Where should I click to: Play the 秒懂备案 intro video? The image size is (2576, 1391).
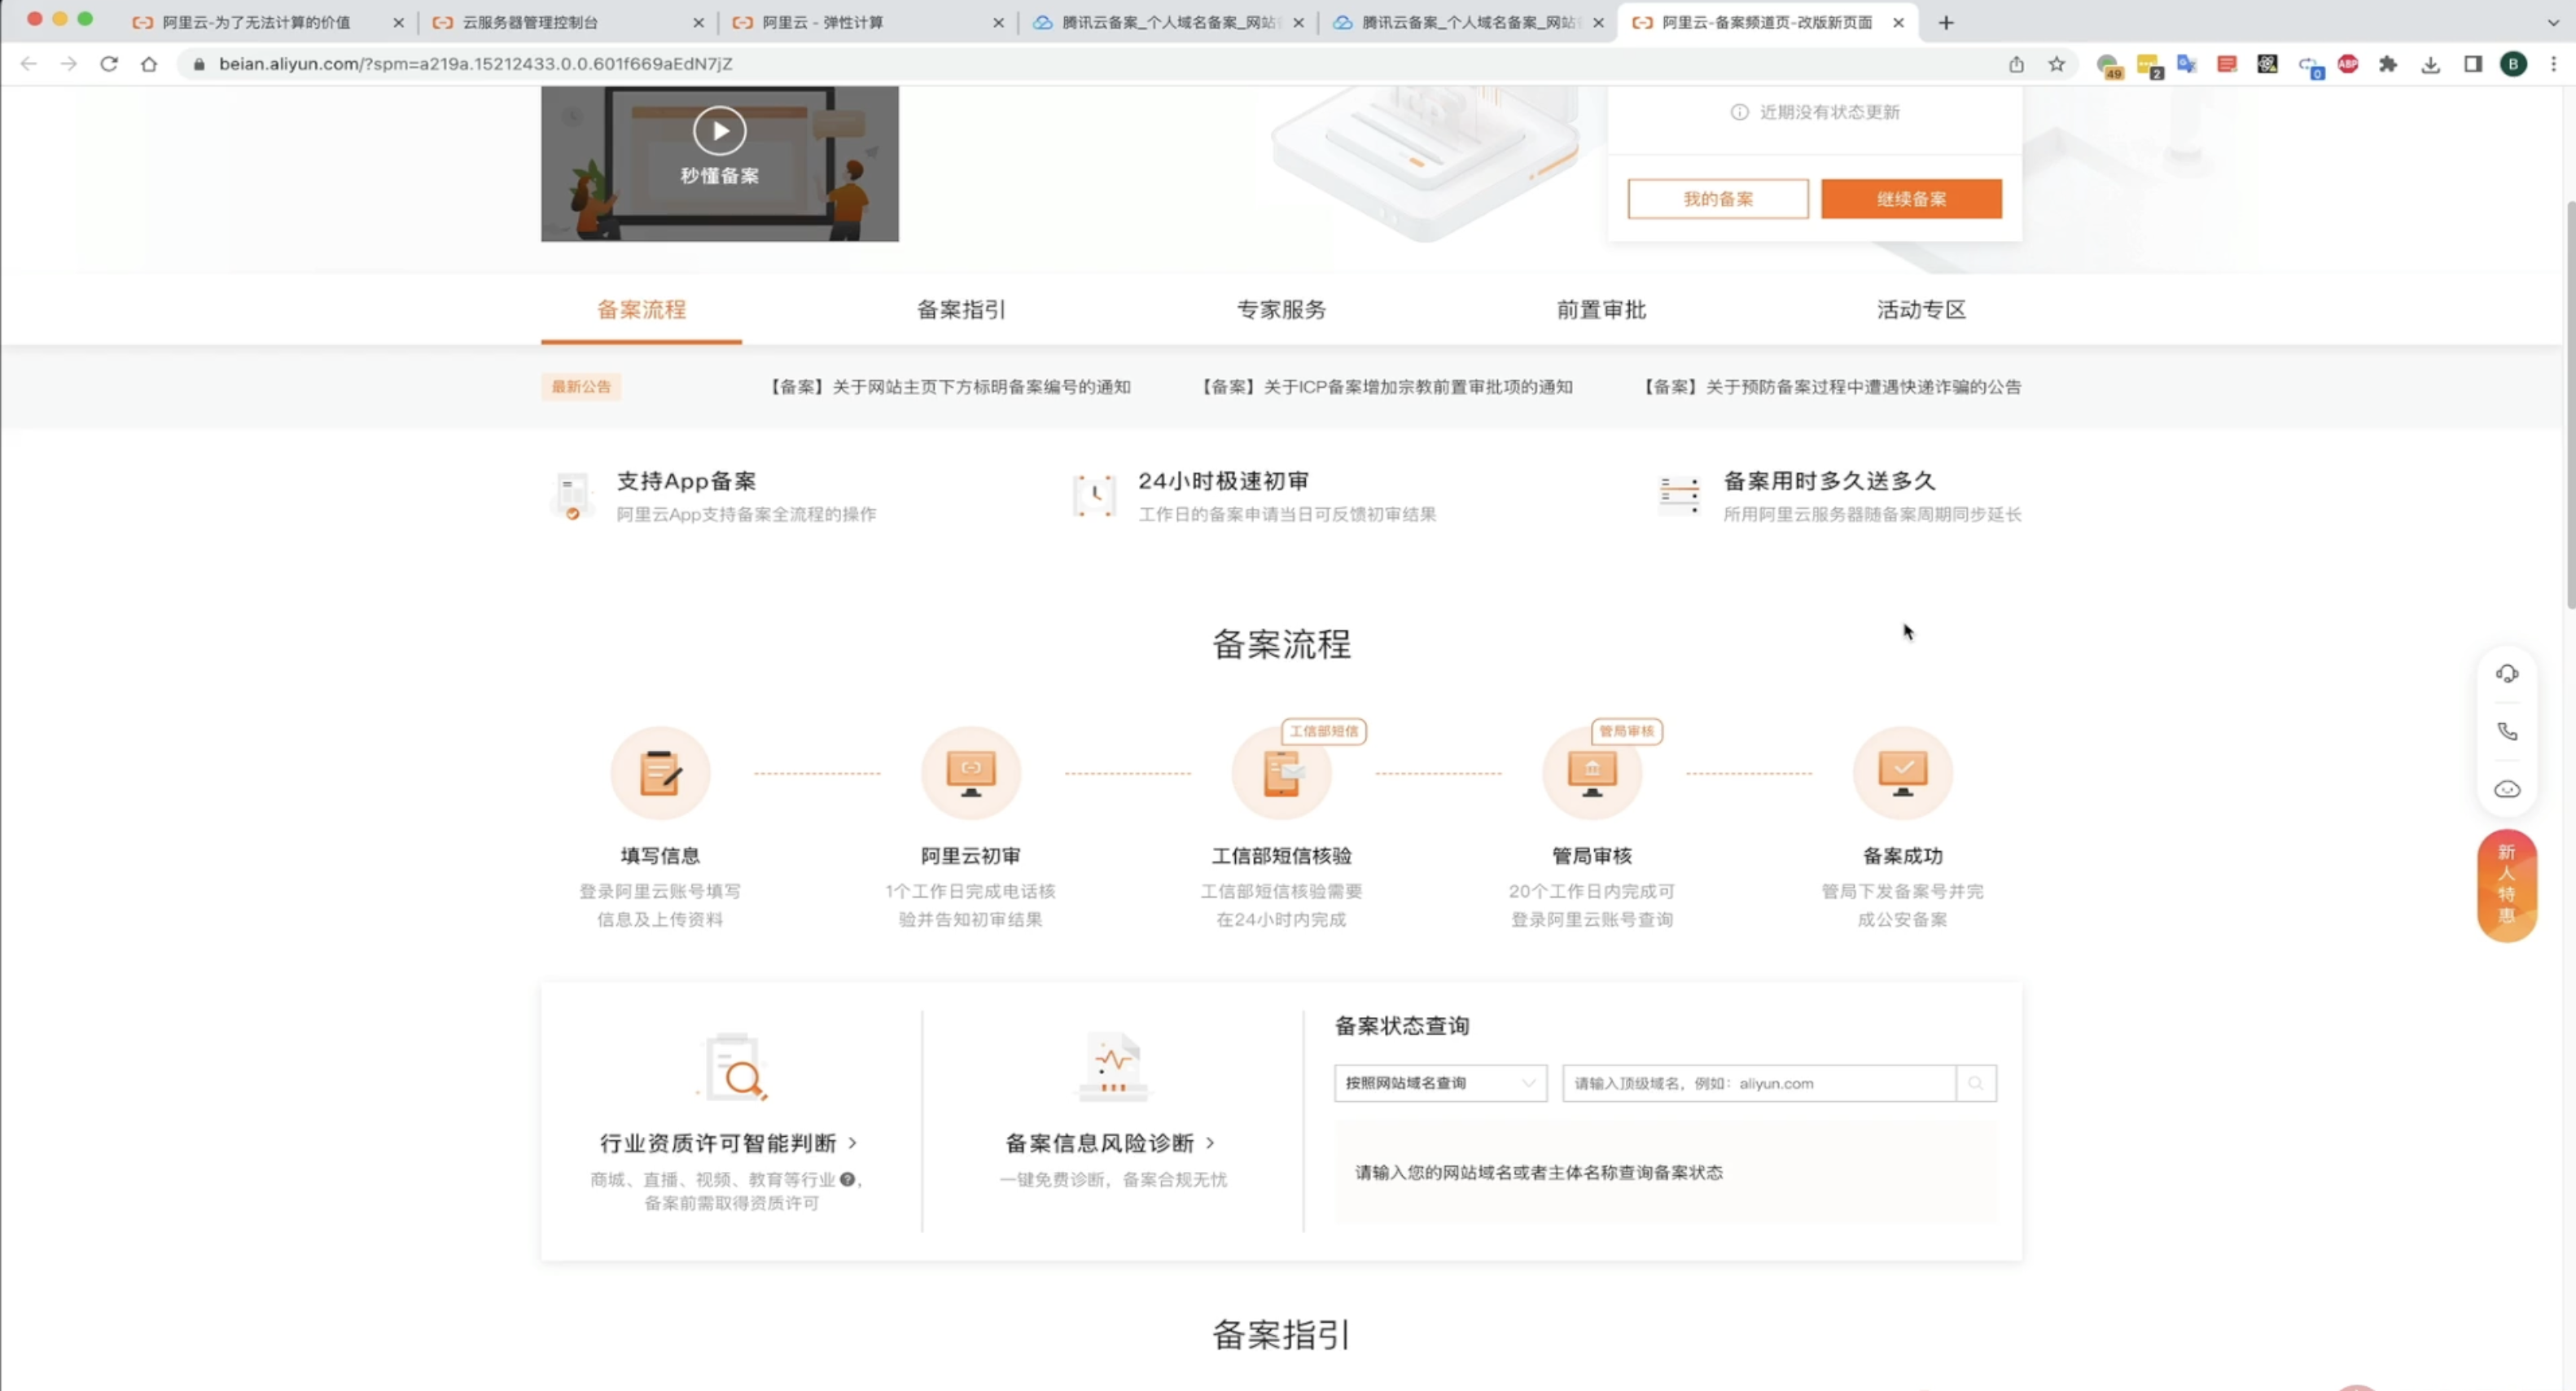(x=719, y=131)
